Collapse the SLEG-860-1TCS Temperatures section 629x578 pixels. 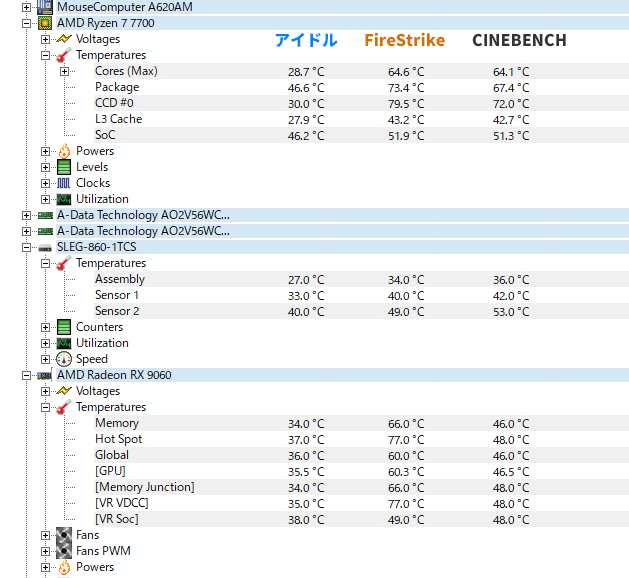[x=46, y=263]
